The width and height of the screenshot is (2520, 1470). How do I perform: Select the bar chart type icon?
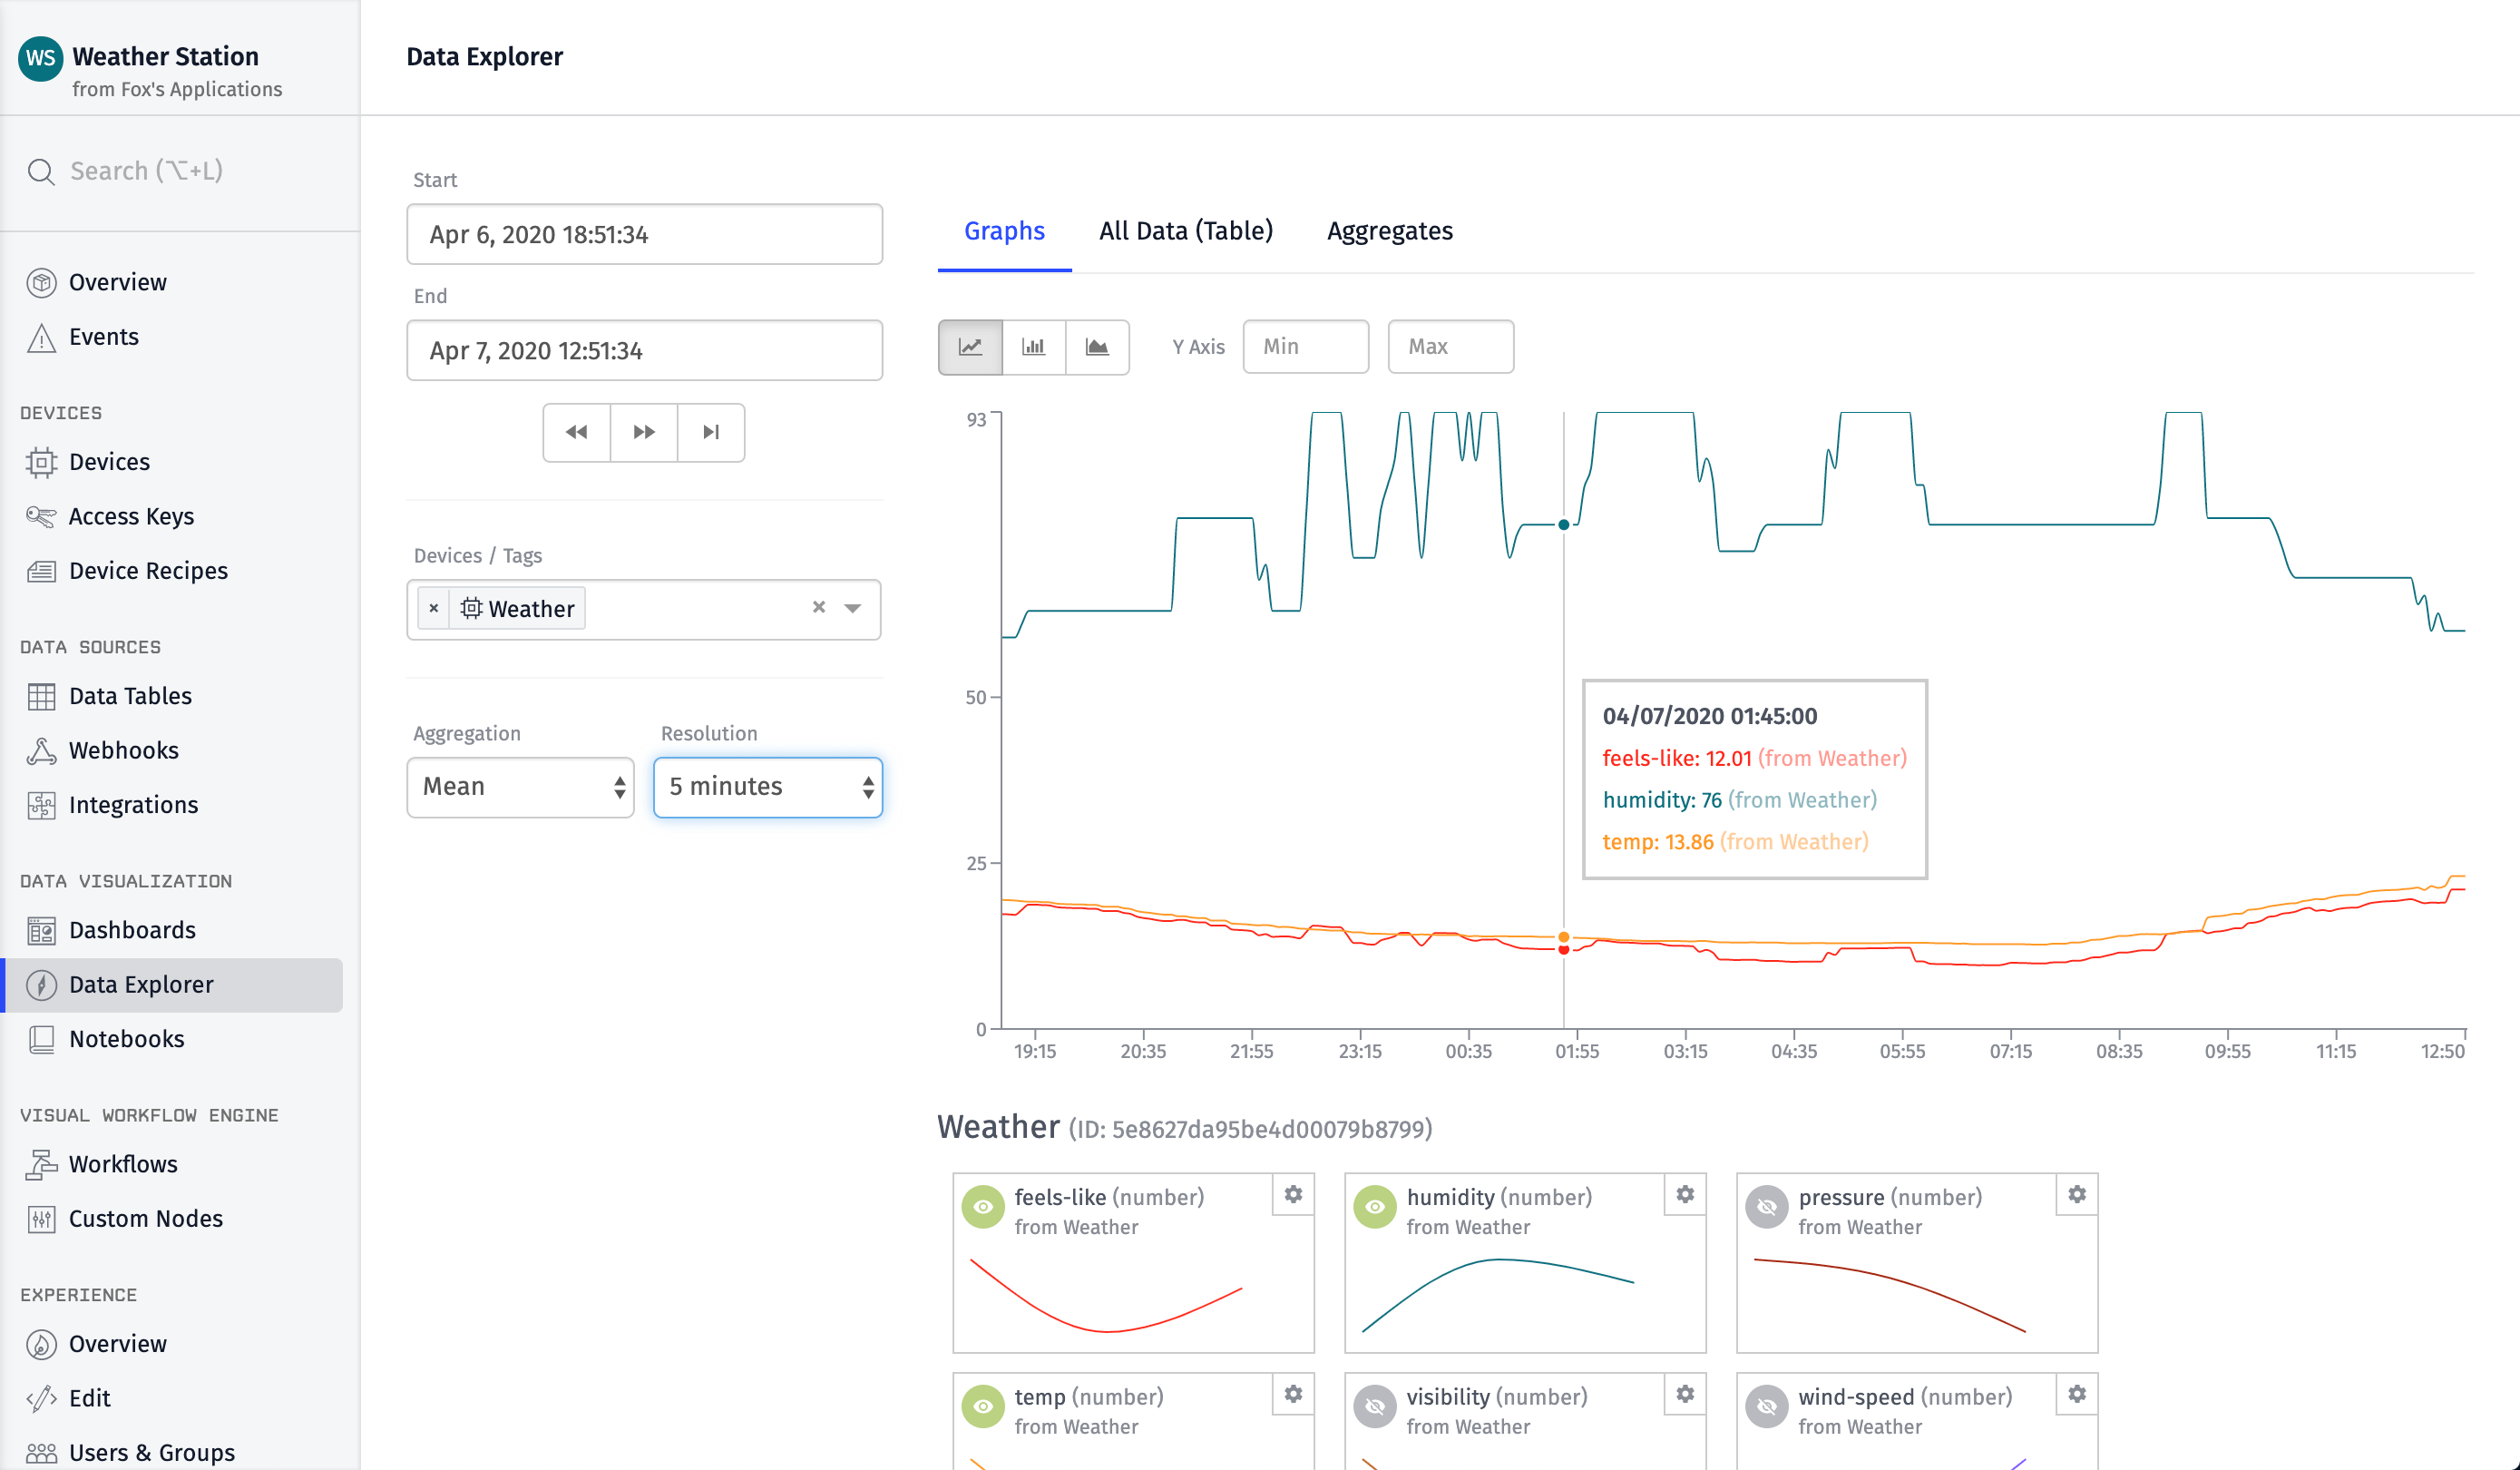[1033, 347]
